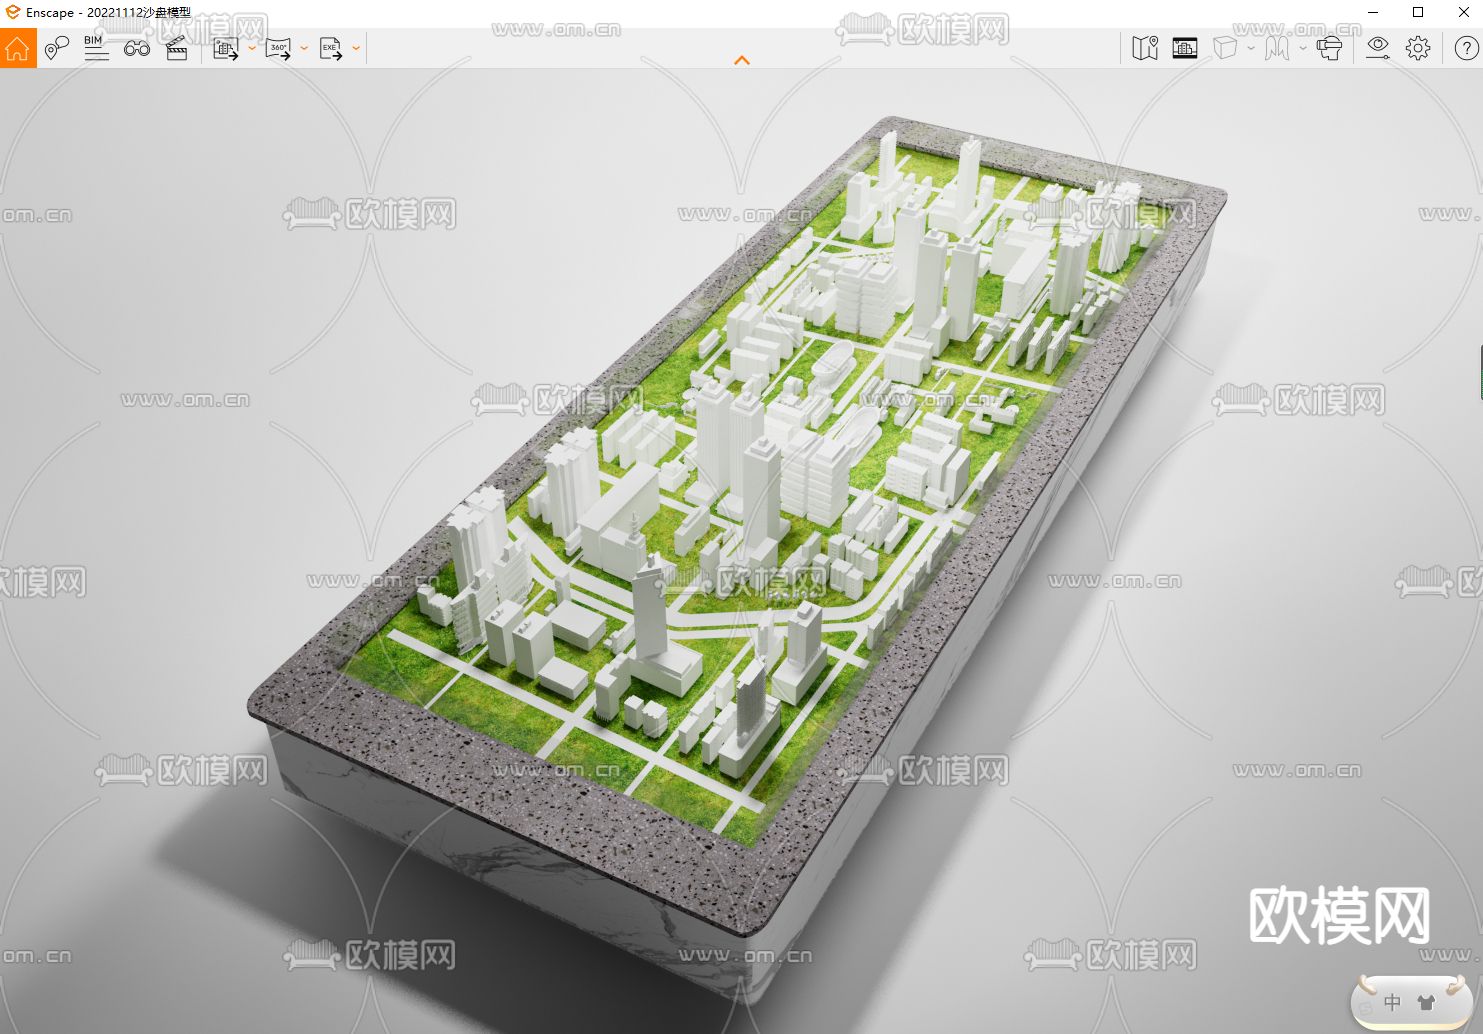Render a 360° panorama
This screenshot has width=1483, height=1034.
pos(279,47)
